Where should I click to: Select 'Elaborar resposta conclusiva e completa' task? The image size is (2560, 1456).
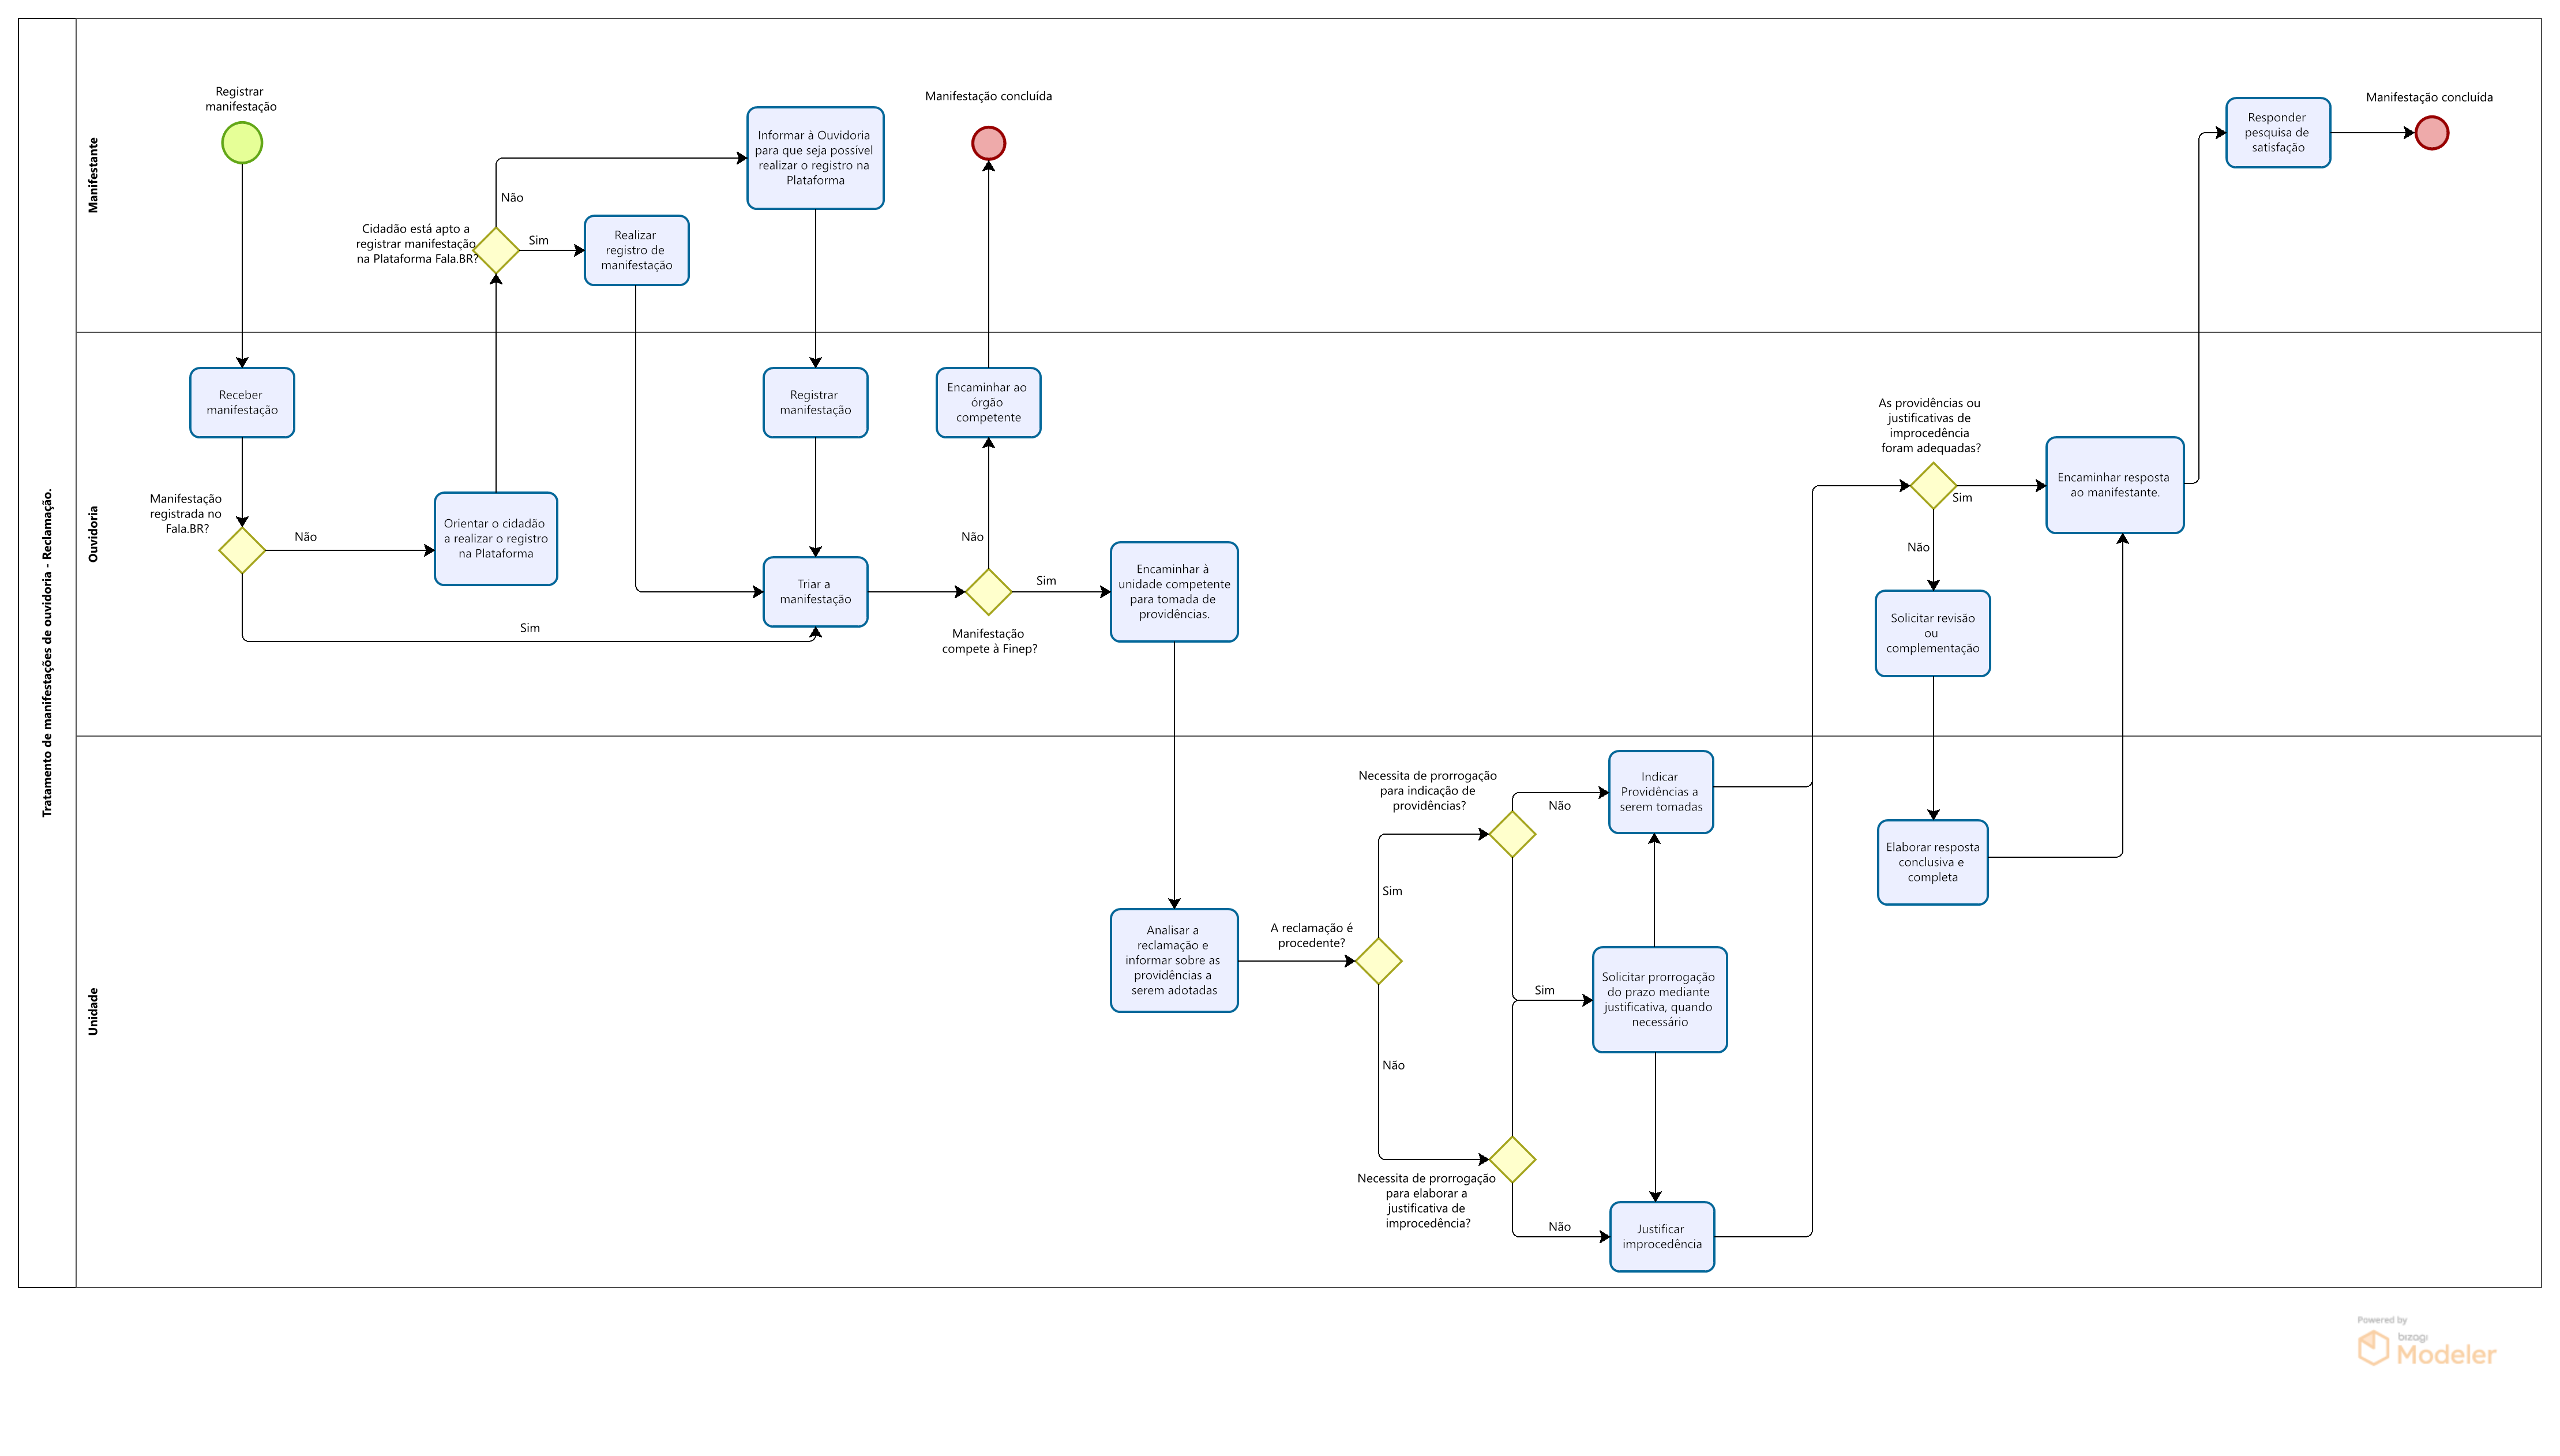[1932, 862]
